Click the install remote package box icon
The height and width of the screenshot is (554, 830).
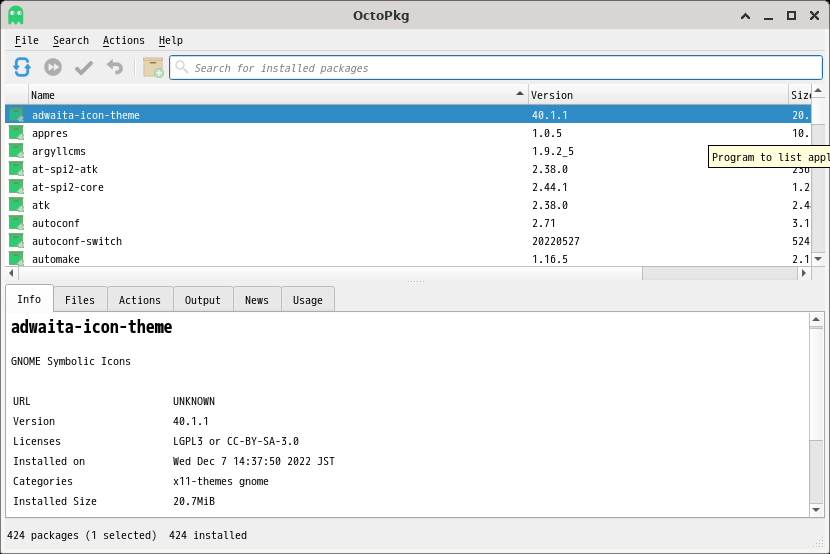click(x=153, y=68)
